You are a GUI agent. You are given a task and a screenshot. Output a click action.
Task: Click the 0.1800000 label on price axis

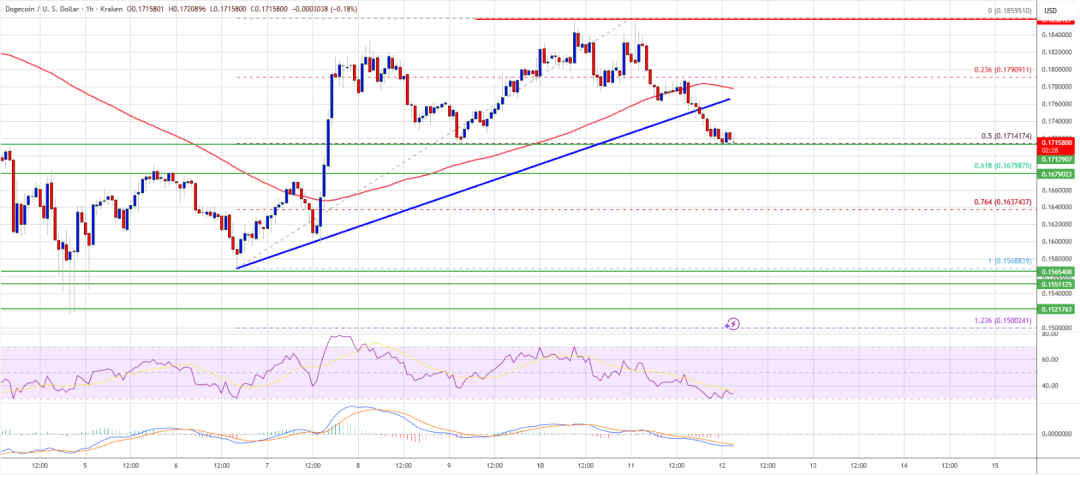(1058, 69)
